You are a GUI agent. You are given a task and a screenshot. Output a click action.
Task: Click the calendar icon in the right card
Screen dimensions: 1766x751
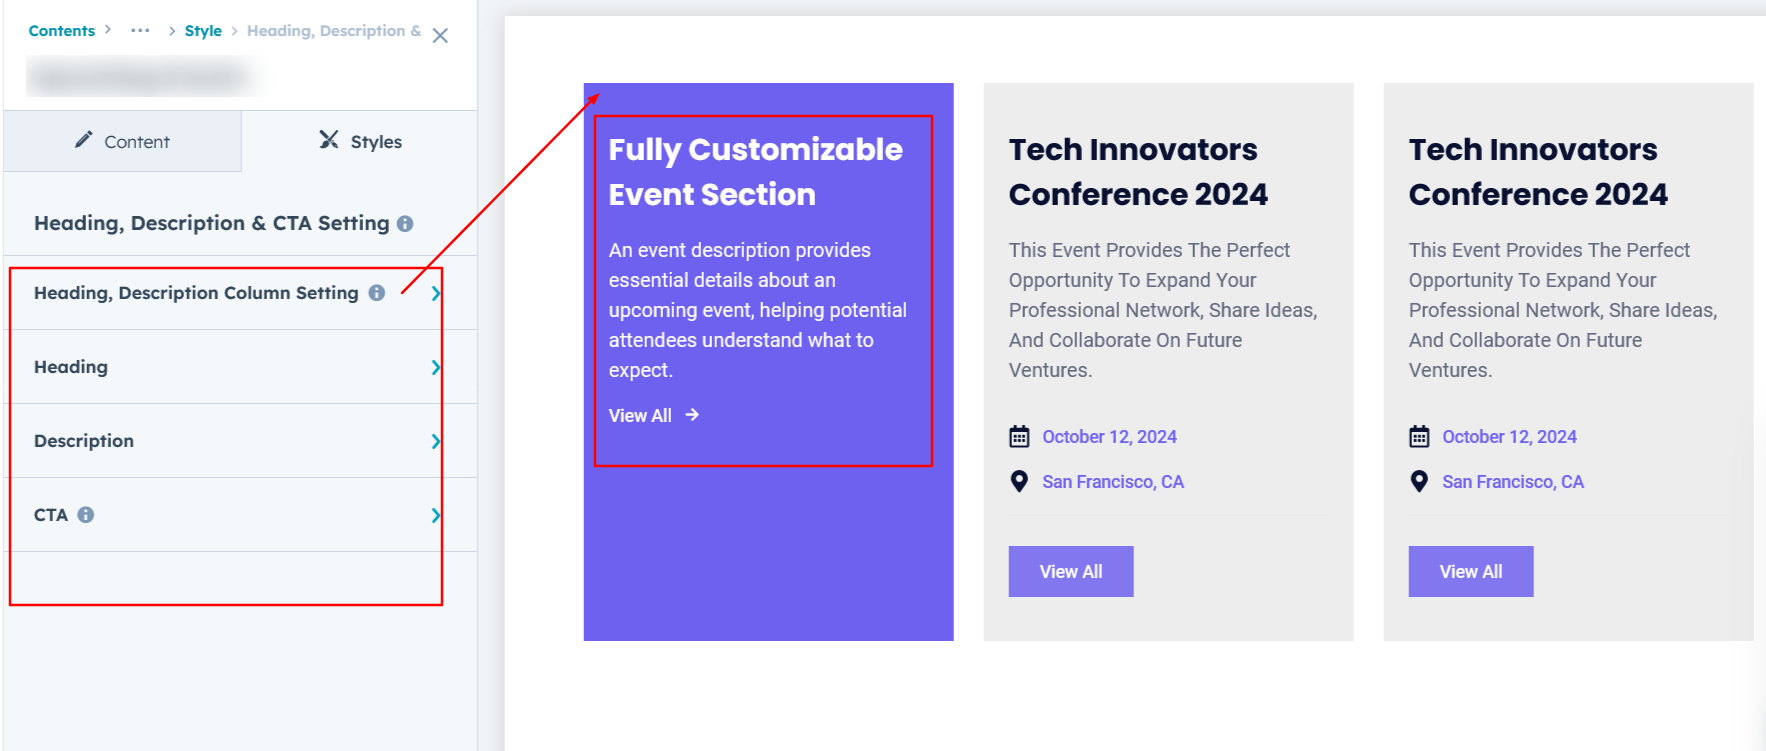pos(1419,437)
